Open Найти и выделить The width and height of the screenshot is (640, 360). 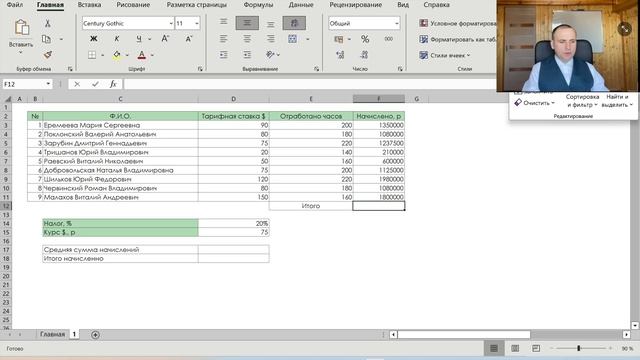click(617, 101)
